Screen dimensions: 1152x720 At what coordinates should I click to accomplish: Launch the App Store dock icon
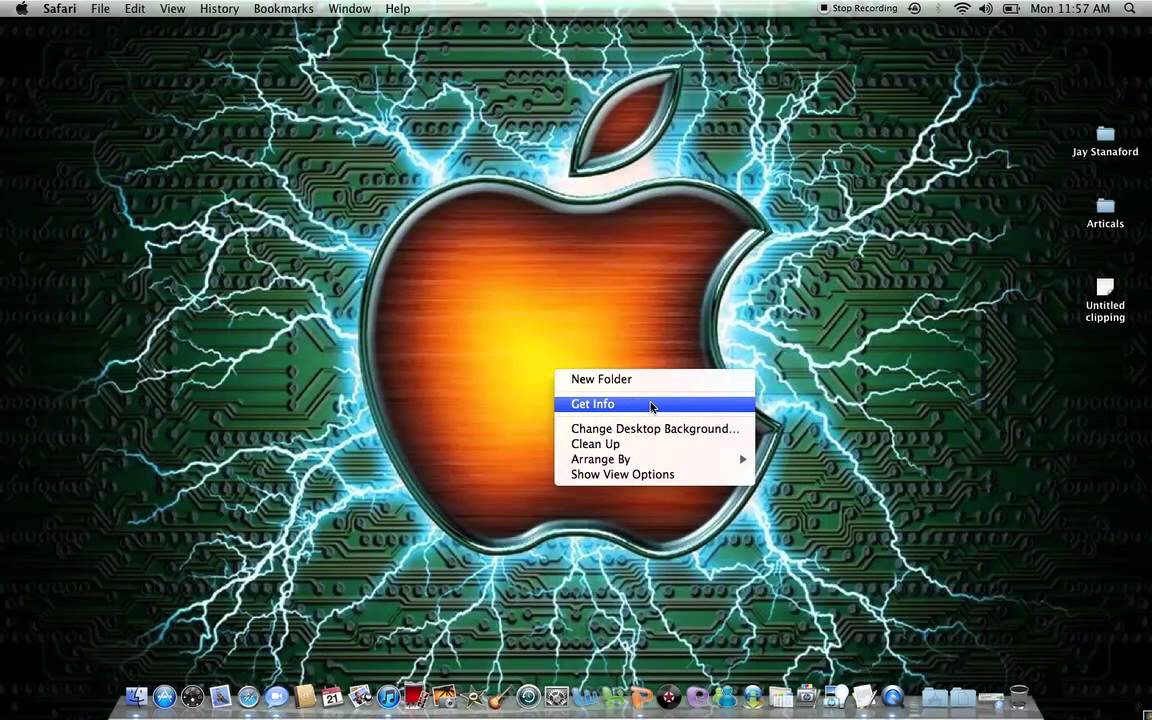tap(165, 697)
